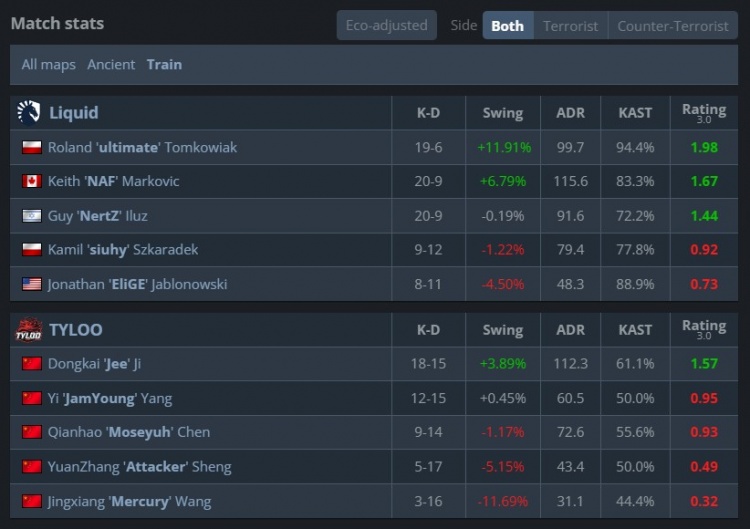
Task: Switch side filter to Terrorist
Action: (571, 26)
